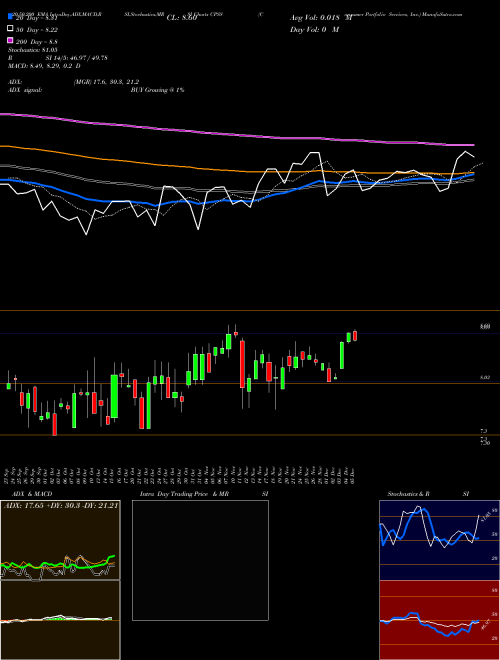Click the 'Intra Day Trading Price & MRSI' title
Image resolution: width=500 pixels, height=660 pixels.
[x=204, y=494]
